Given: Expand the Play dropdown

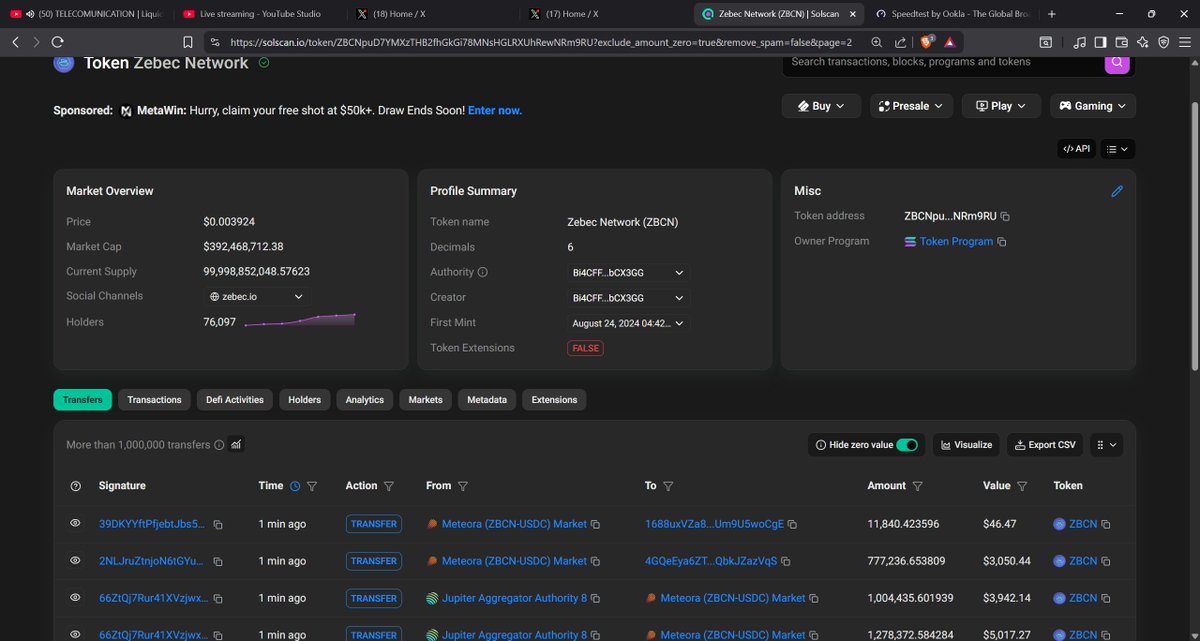Looking at the screenshot, I should [x=1001, y=106].
